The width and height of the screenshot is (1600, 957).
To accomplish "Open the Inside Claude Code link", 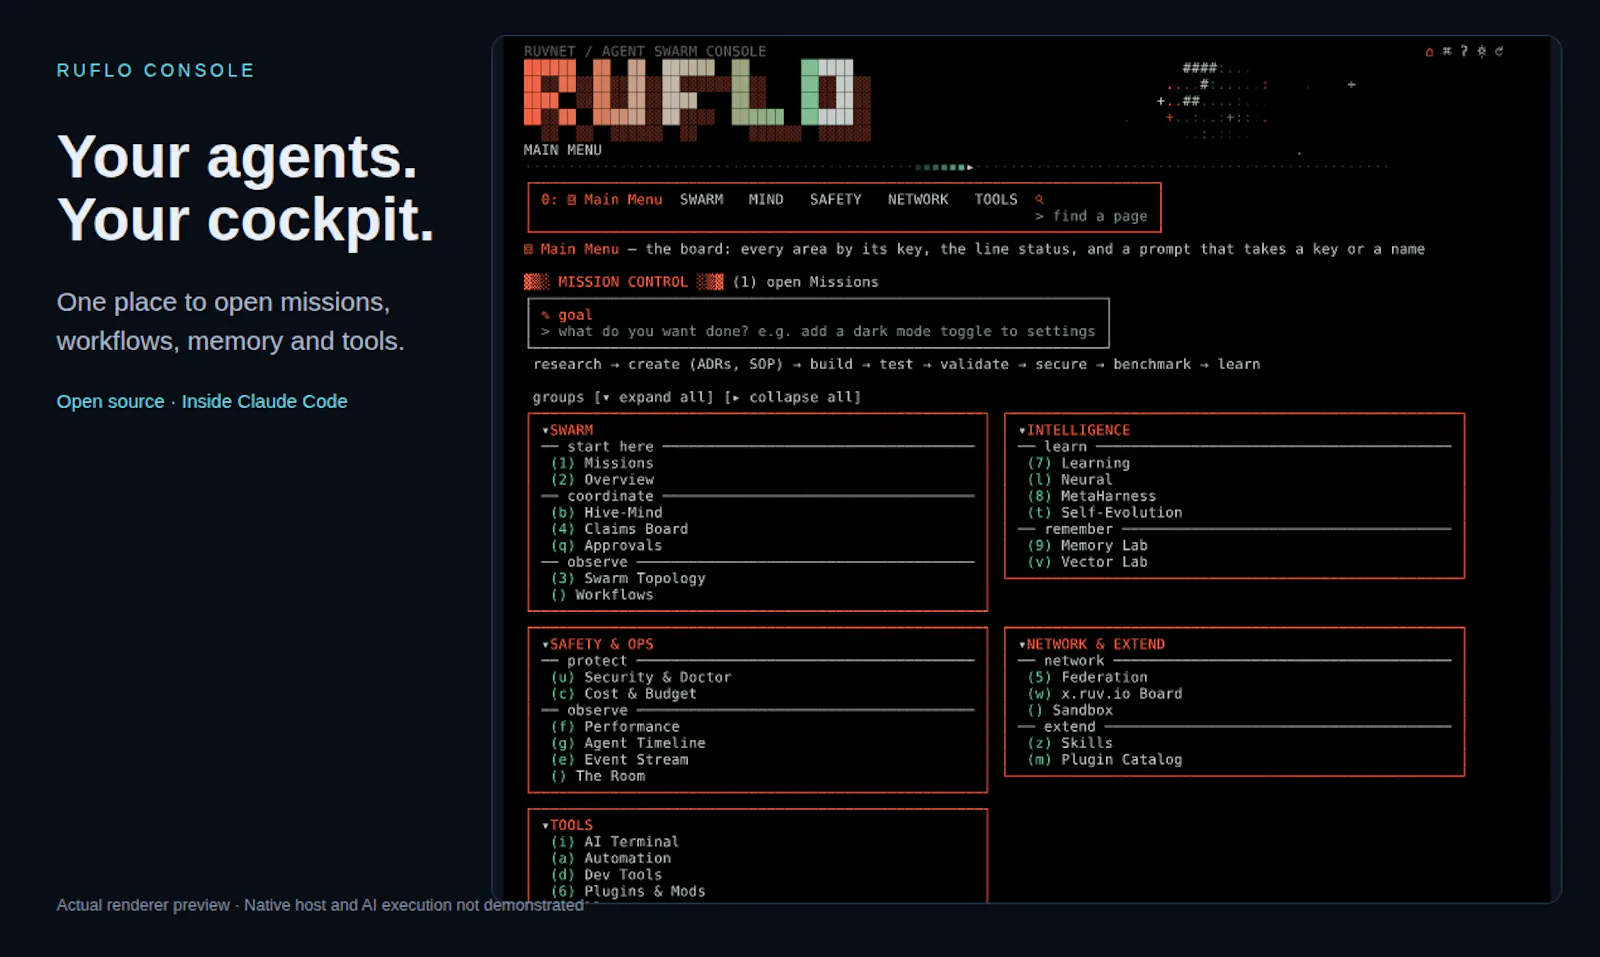I will [264, 401].
